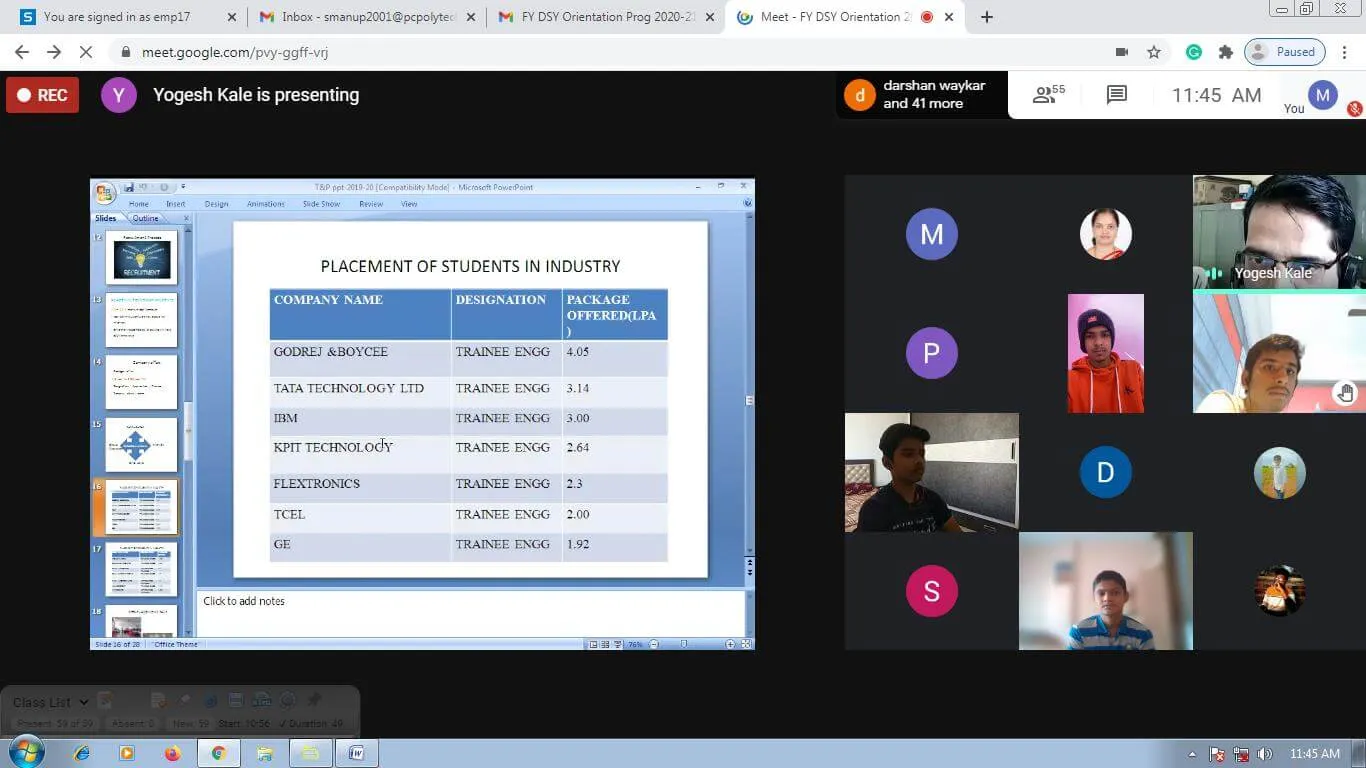Open the participants list showing 55

pos(1049,94)
